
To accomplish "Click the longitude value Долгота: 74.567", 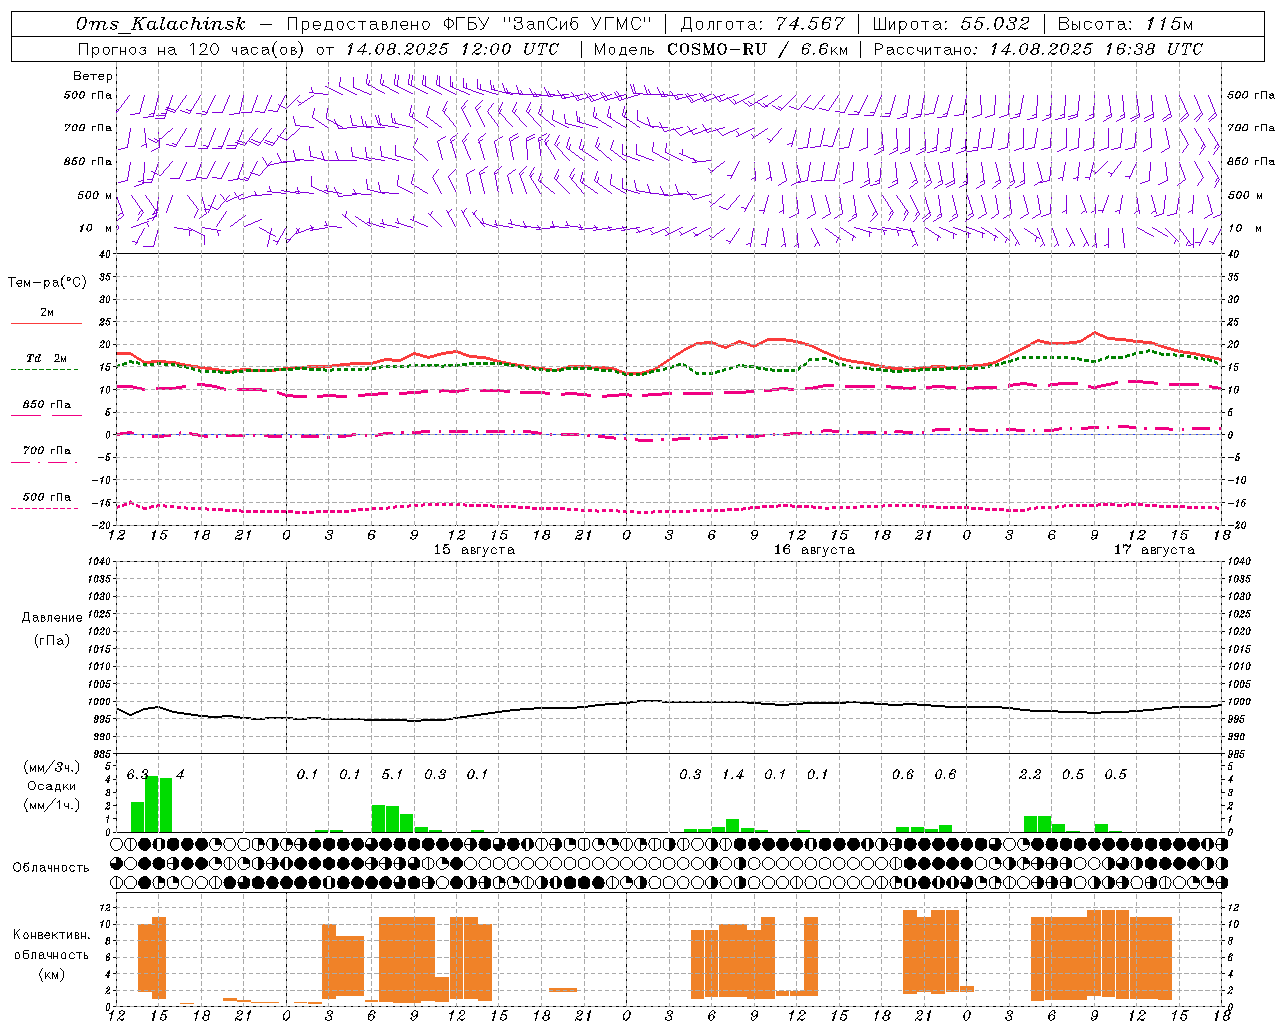I will [x=762, y=24].
